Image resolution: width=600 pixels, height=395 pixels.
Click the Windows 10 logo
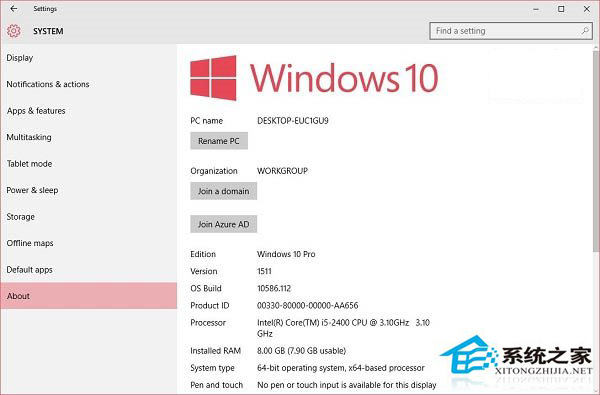pos(314,78)
